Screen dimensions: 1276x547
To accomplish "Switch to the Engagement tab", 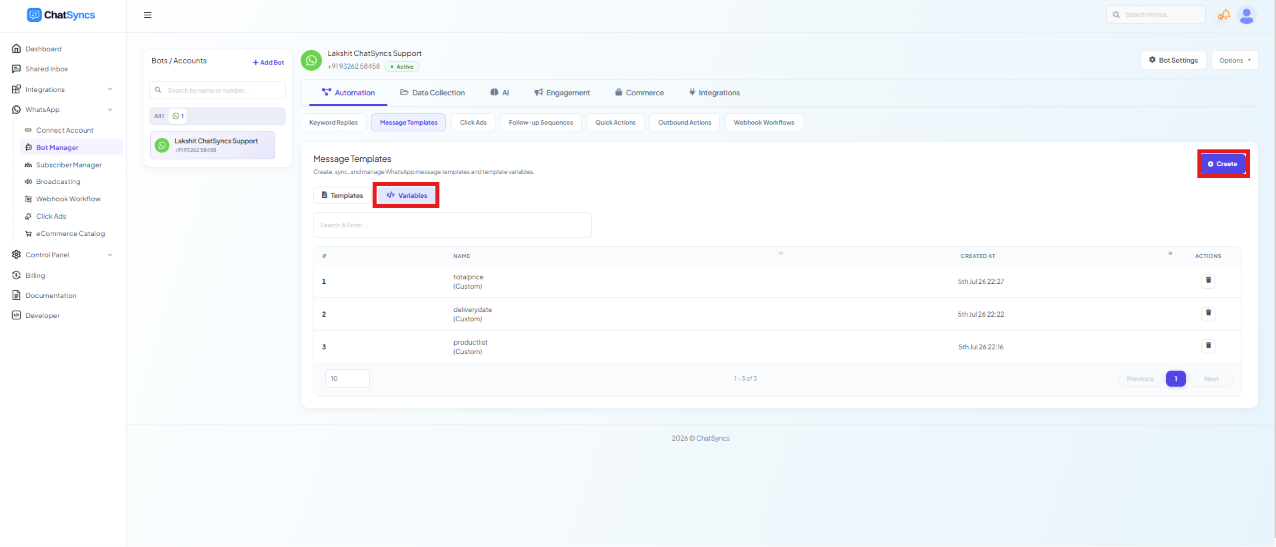I will [x=562, y=93].
